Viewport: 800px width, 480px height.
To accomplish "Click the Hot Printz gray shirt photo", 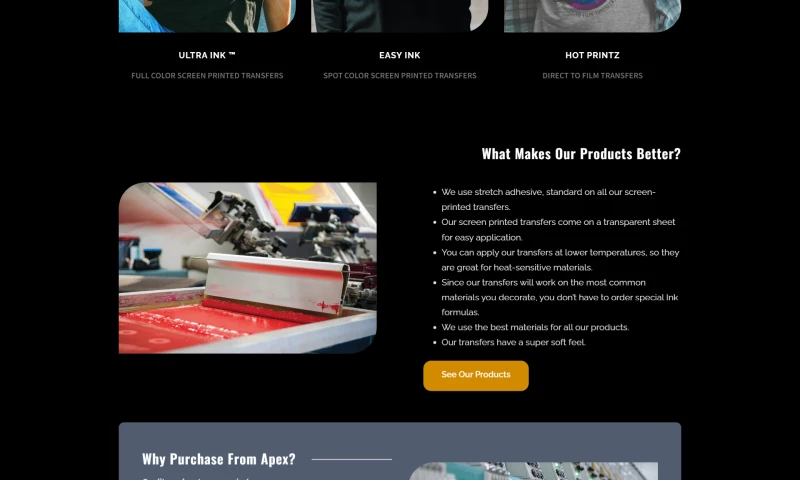I will pos(592,16).
